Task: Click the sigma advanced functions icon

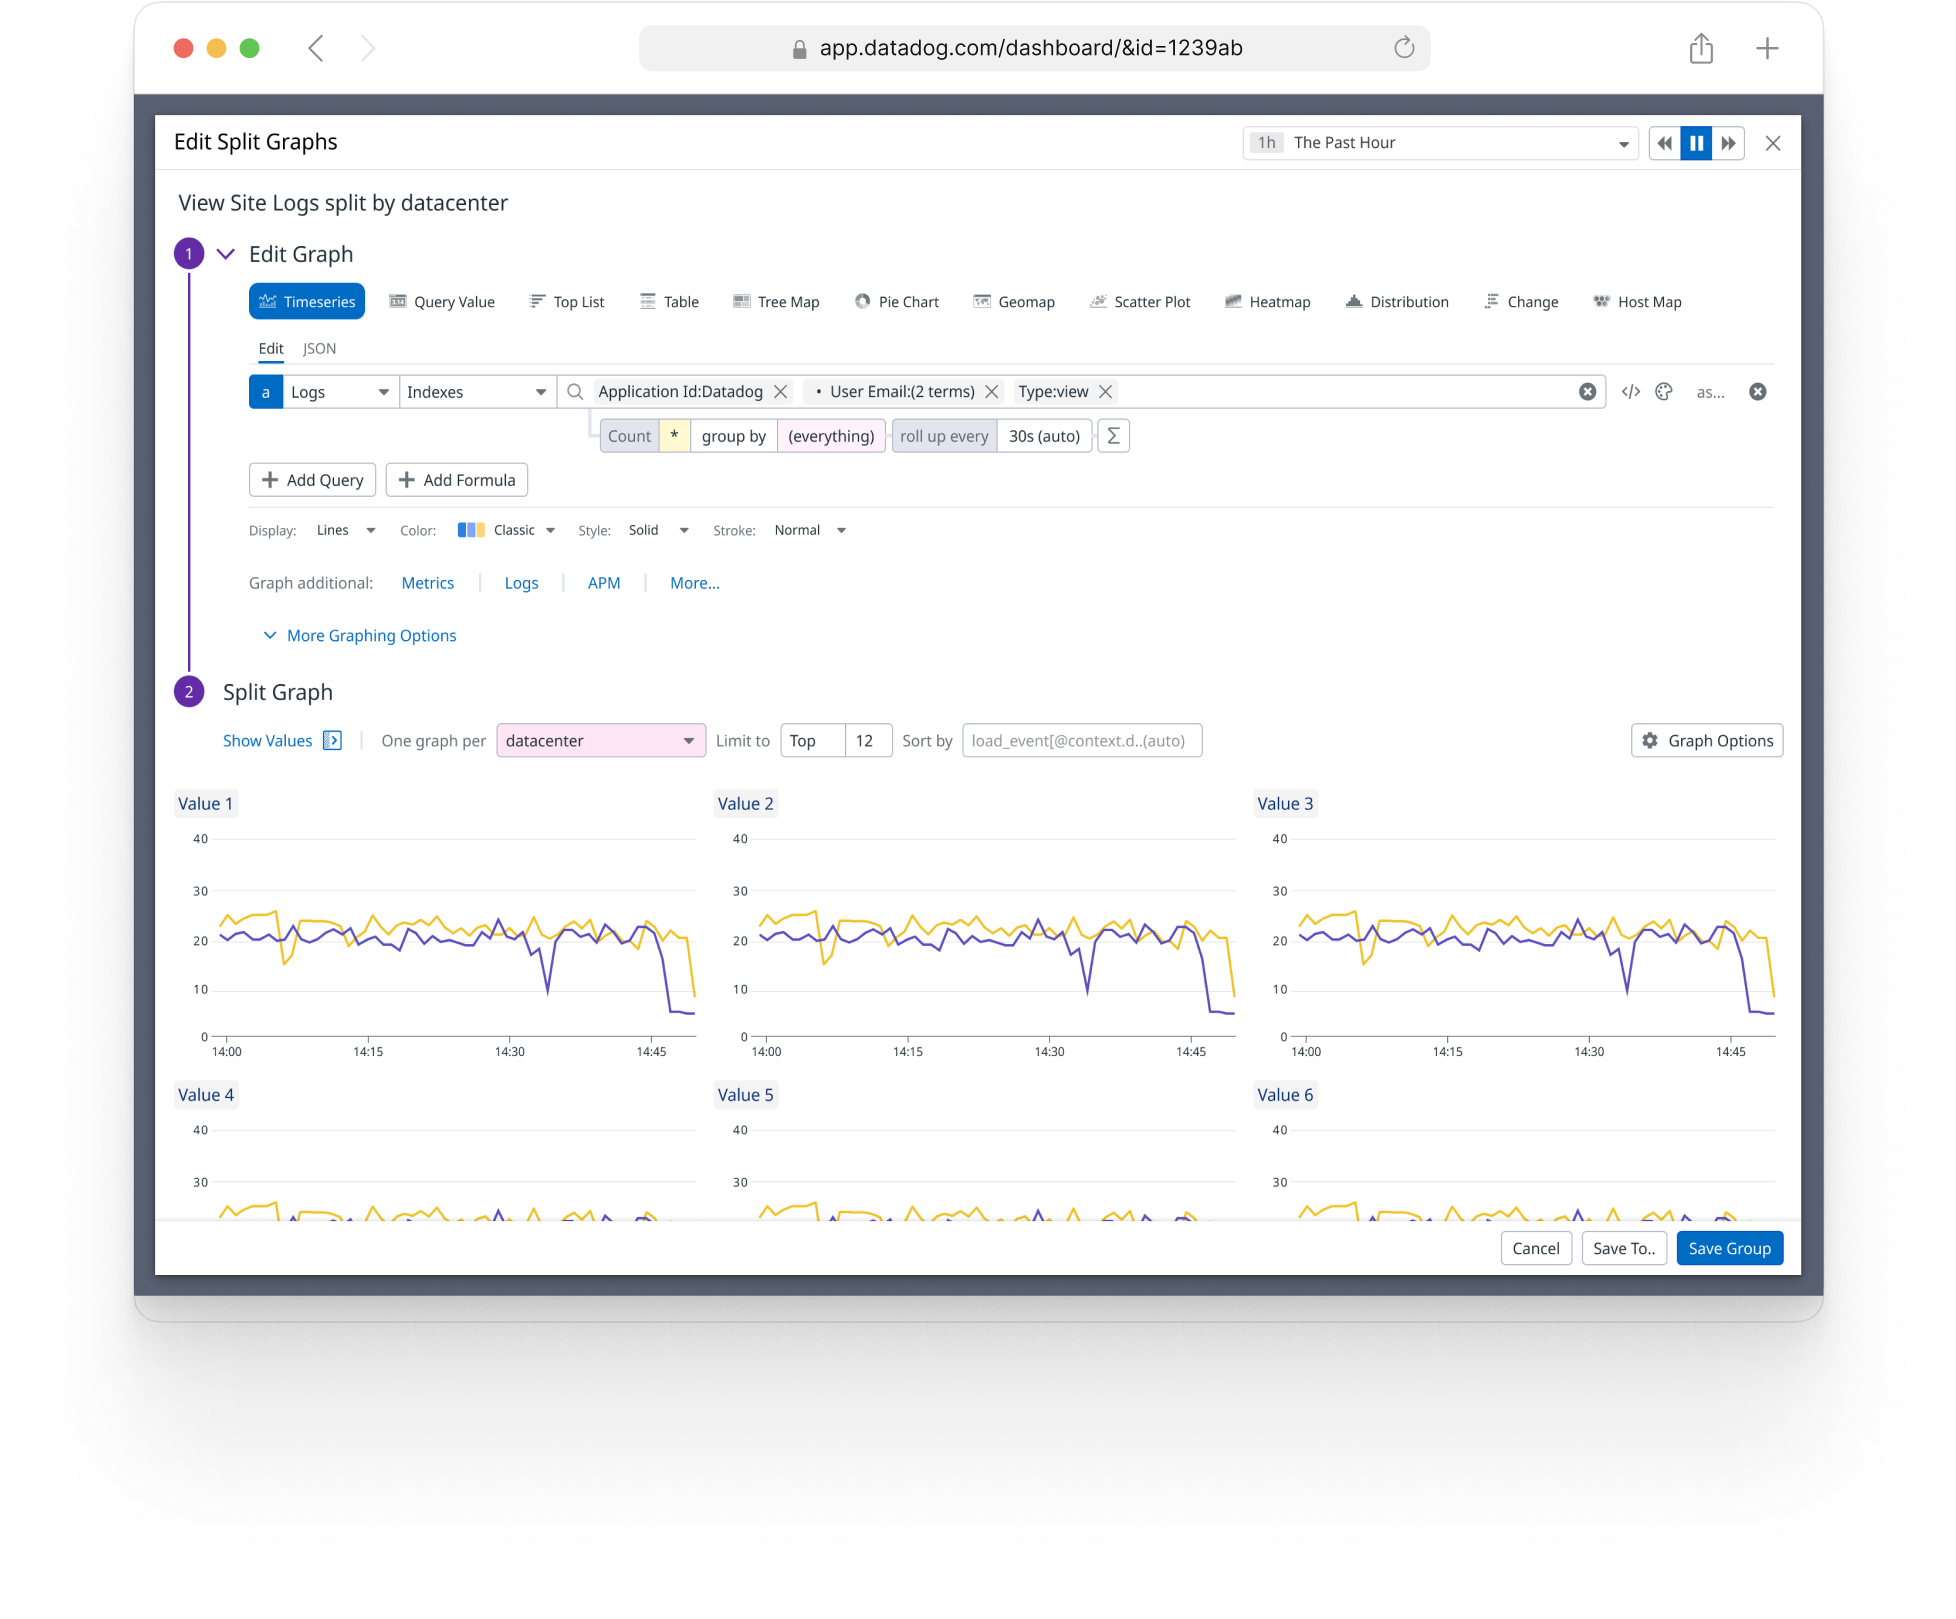Action: coord(1113,436)
